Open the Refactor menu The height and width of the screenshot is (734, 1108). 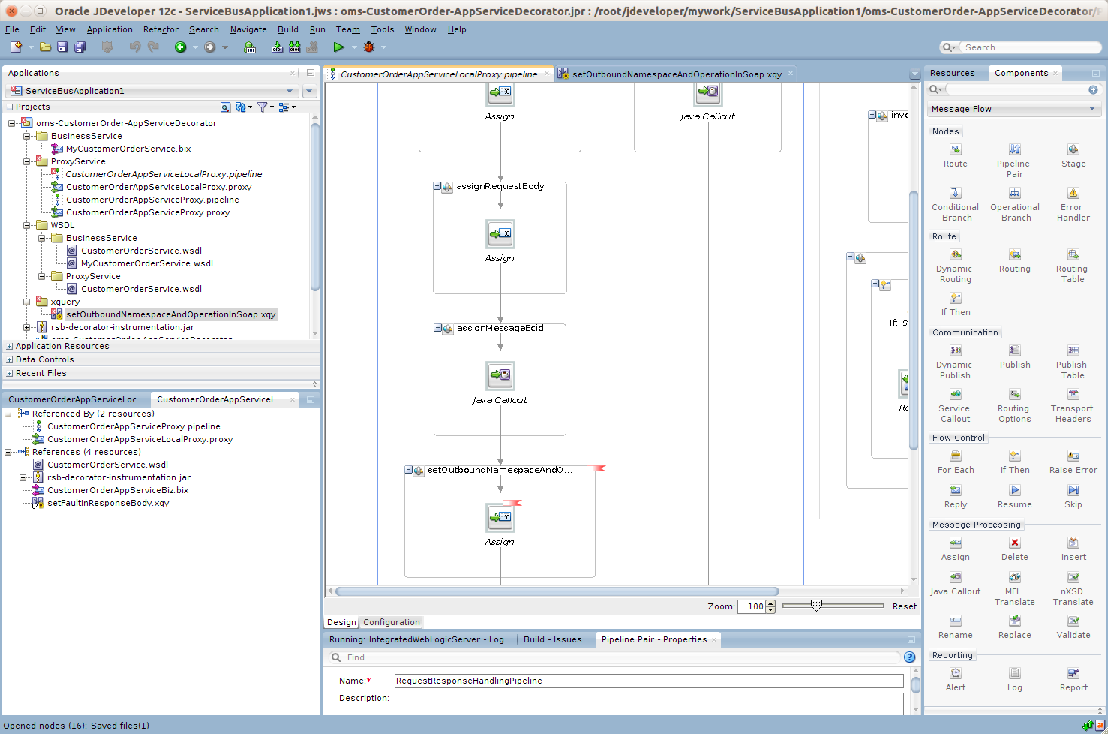pyautogui.click(x=160, y=29)
